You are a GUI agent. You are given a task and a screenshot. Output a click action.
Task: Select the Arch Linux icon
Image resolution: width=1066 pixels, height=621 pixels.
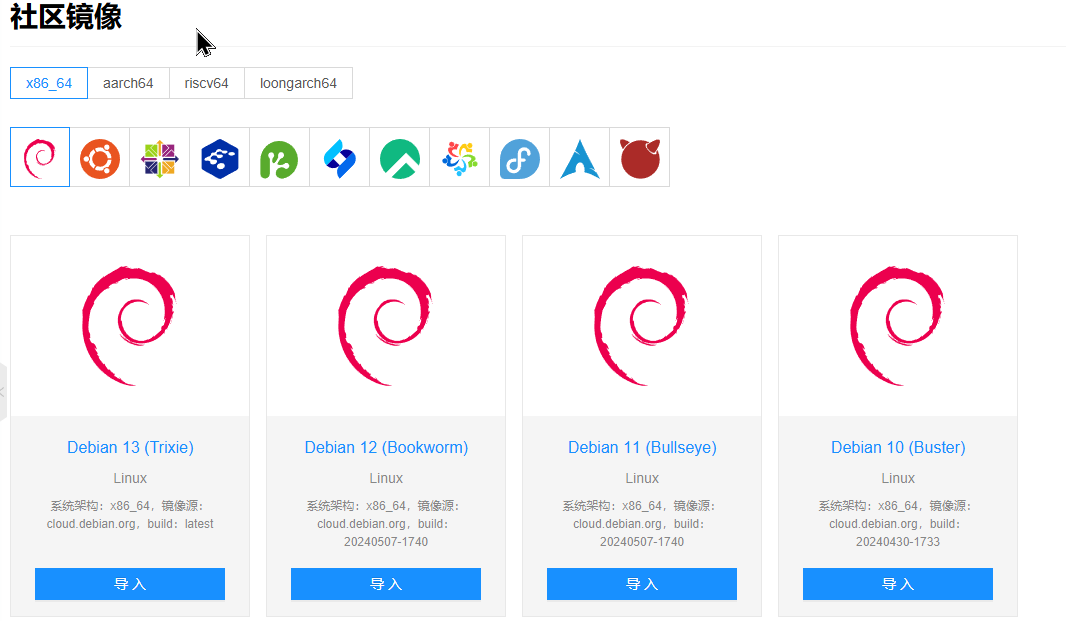tap(580, 157)
